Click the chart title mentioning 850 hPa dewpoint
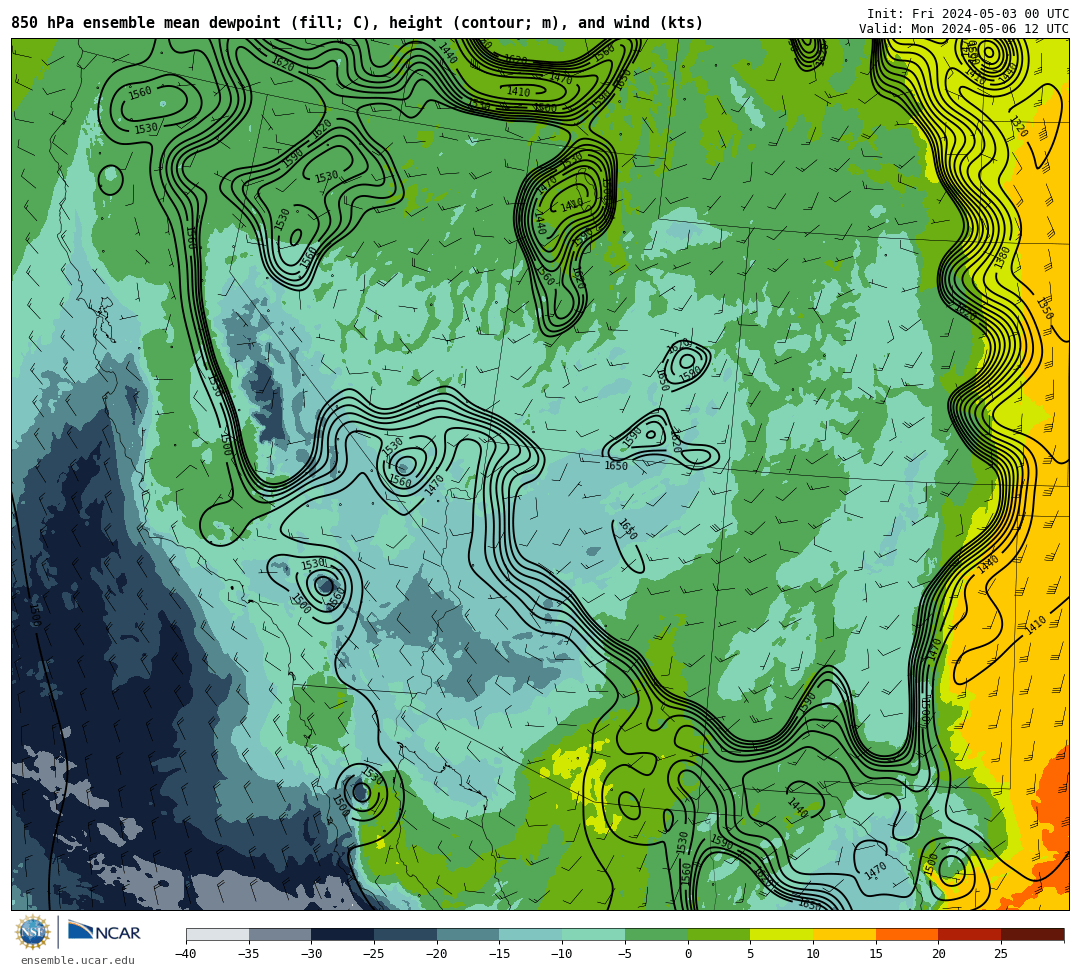 357,23
